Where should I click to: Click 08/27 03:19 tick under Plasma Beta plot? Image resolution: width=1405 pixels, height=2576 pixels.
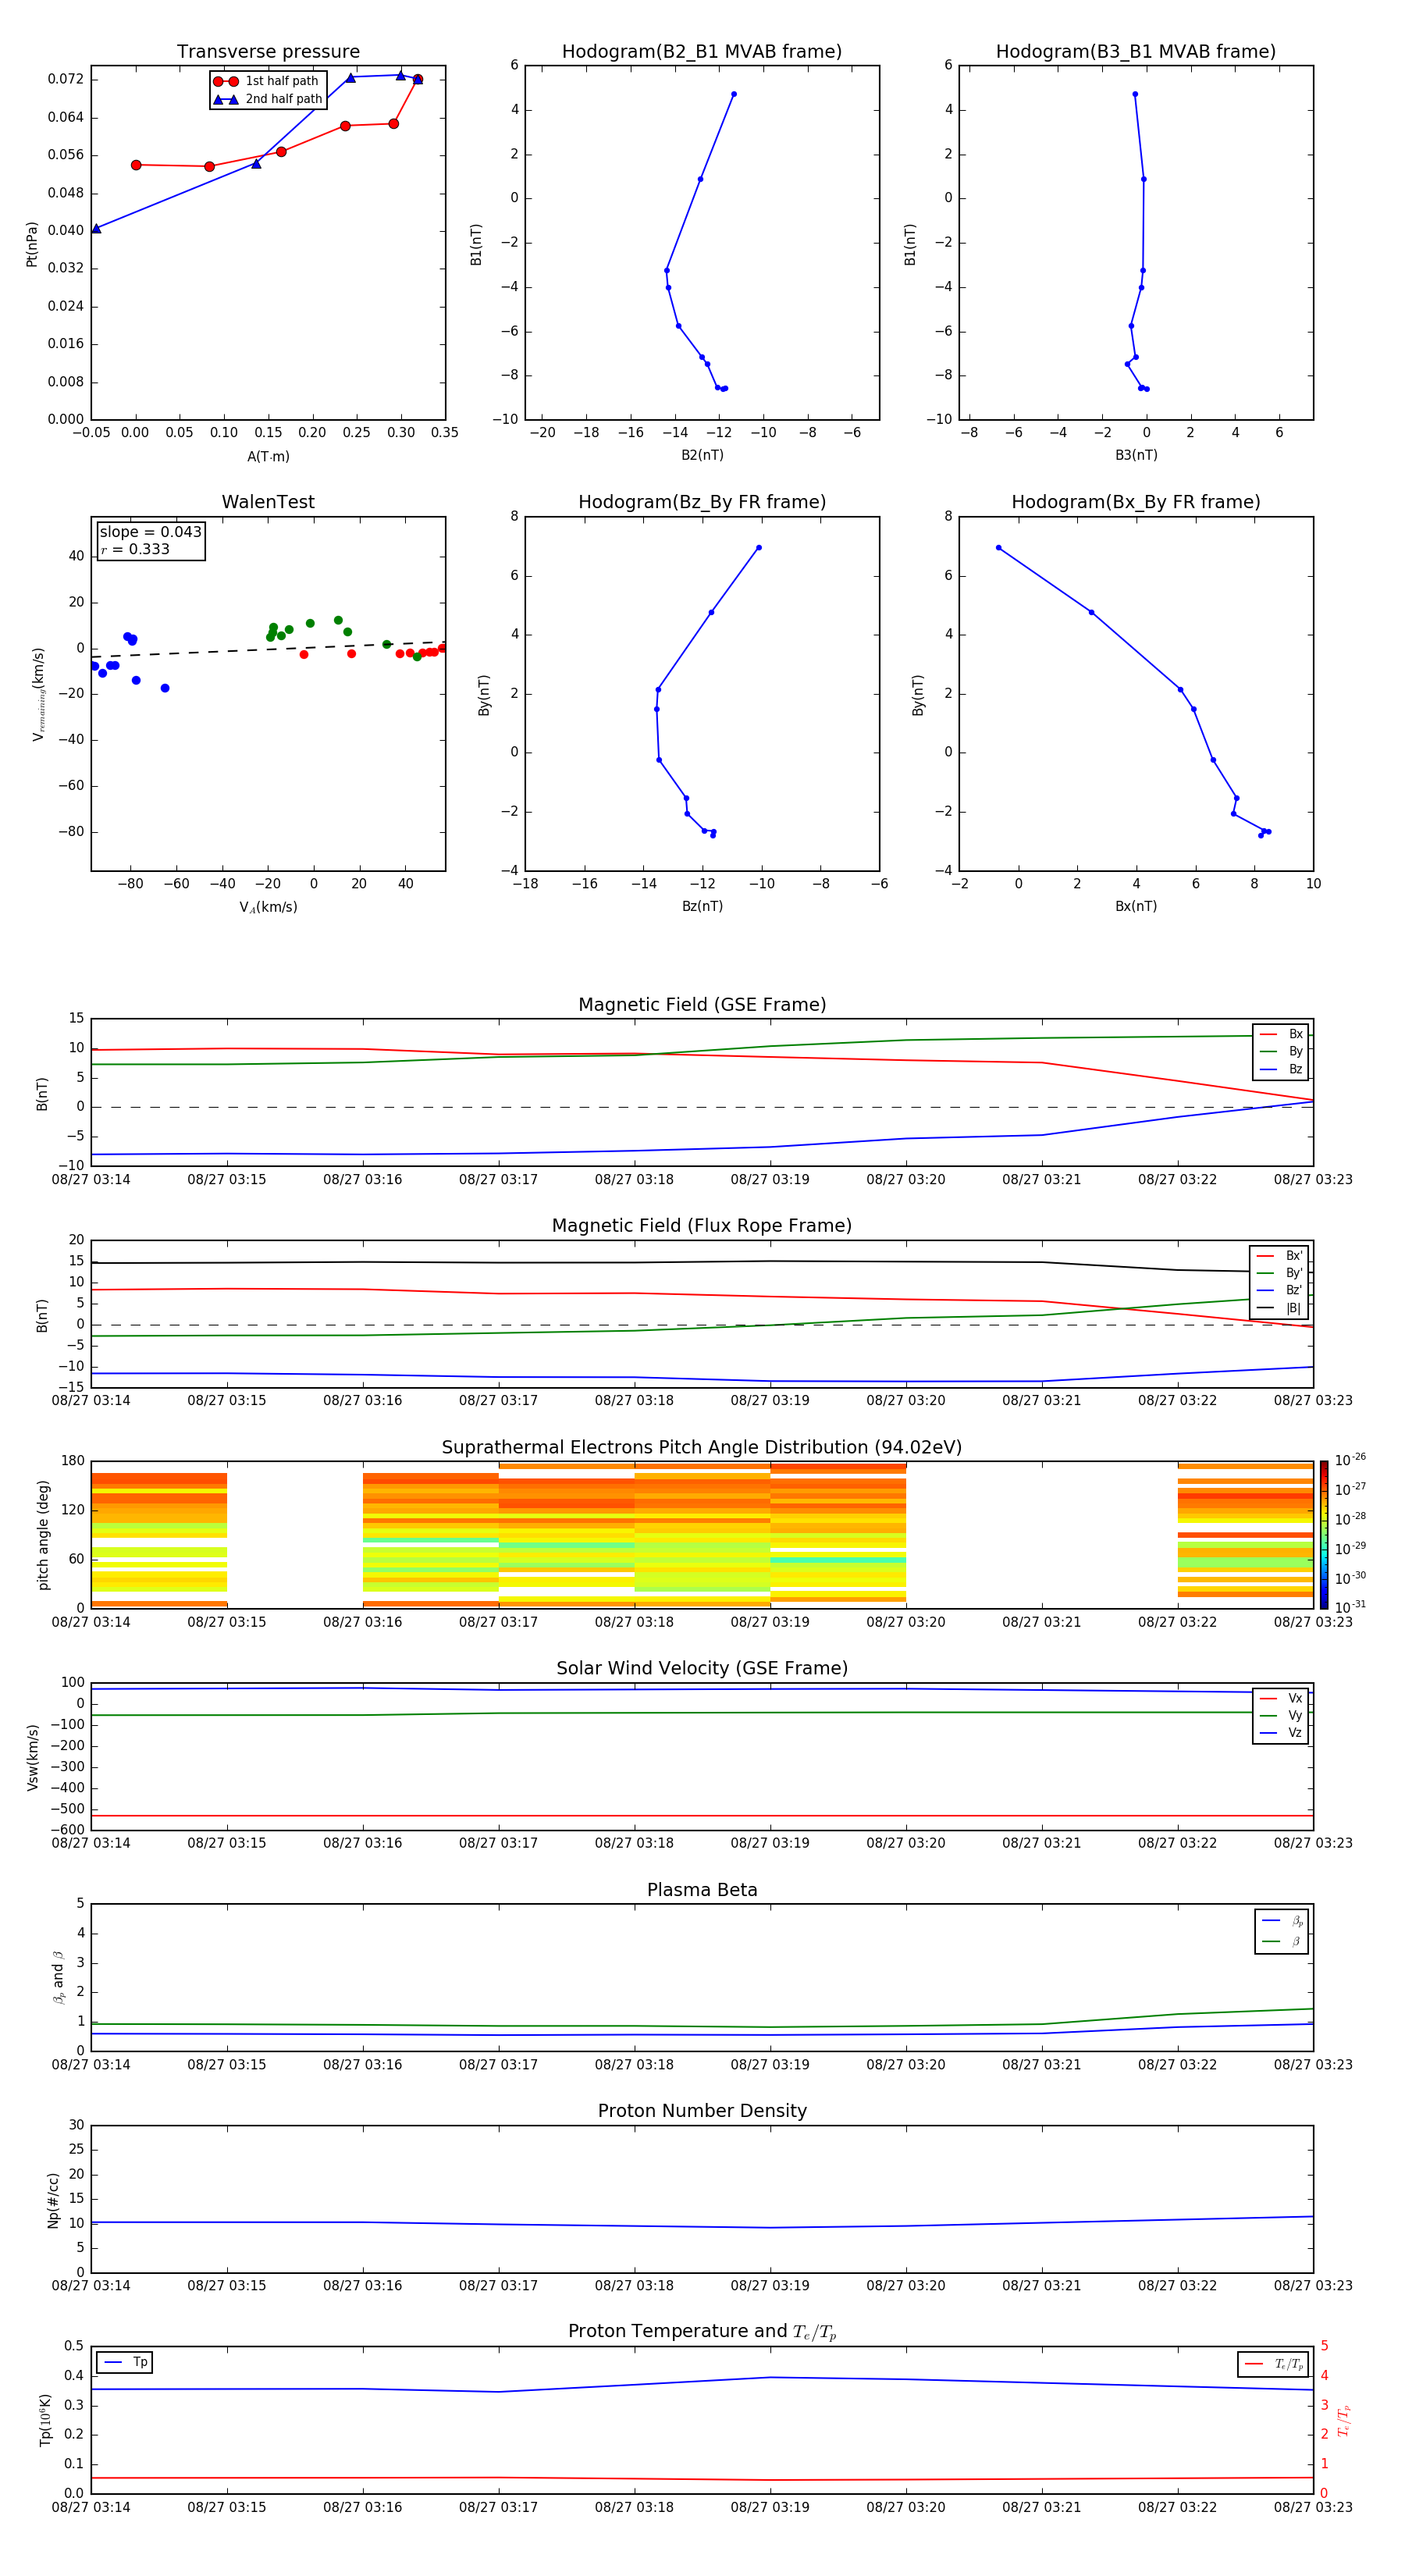tap(770, 2065)
